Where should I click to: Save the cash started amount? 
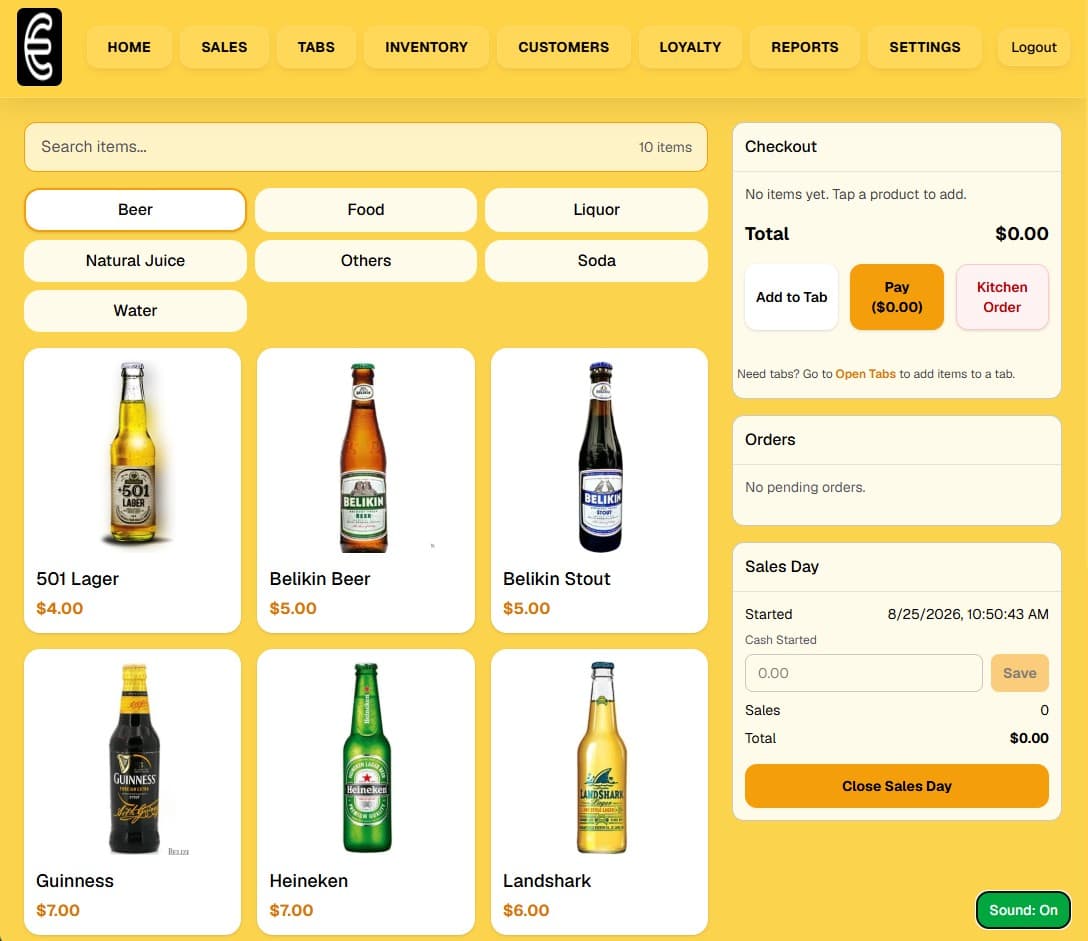coord(1019,673)
